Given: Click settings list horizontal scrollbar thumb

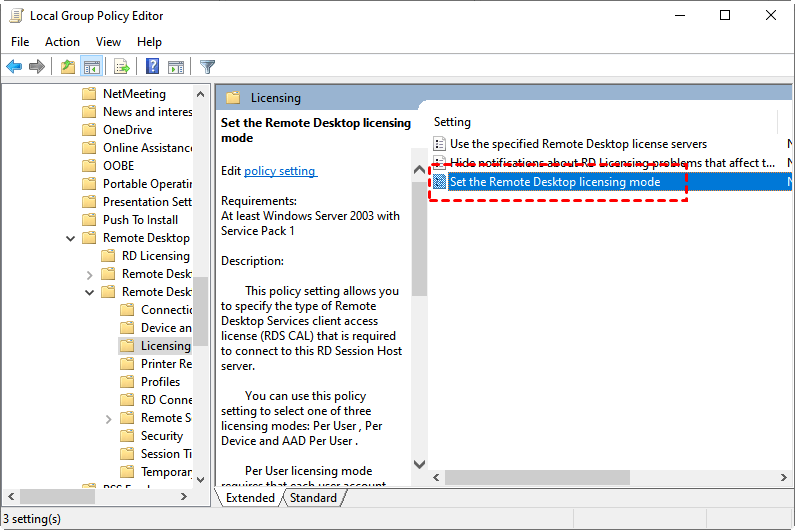Looking at the screenshot, I should pyautogui.click(x=537, y=477).
